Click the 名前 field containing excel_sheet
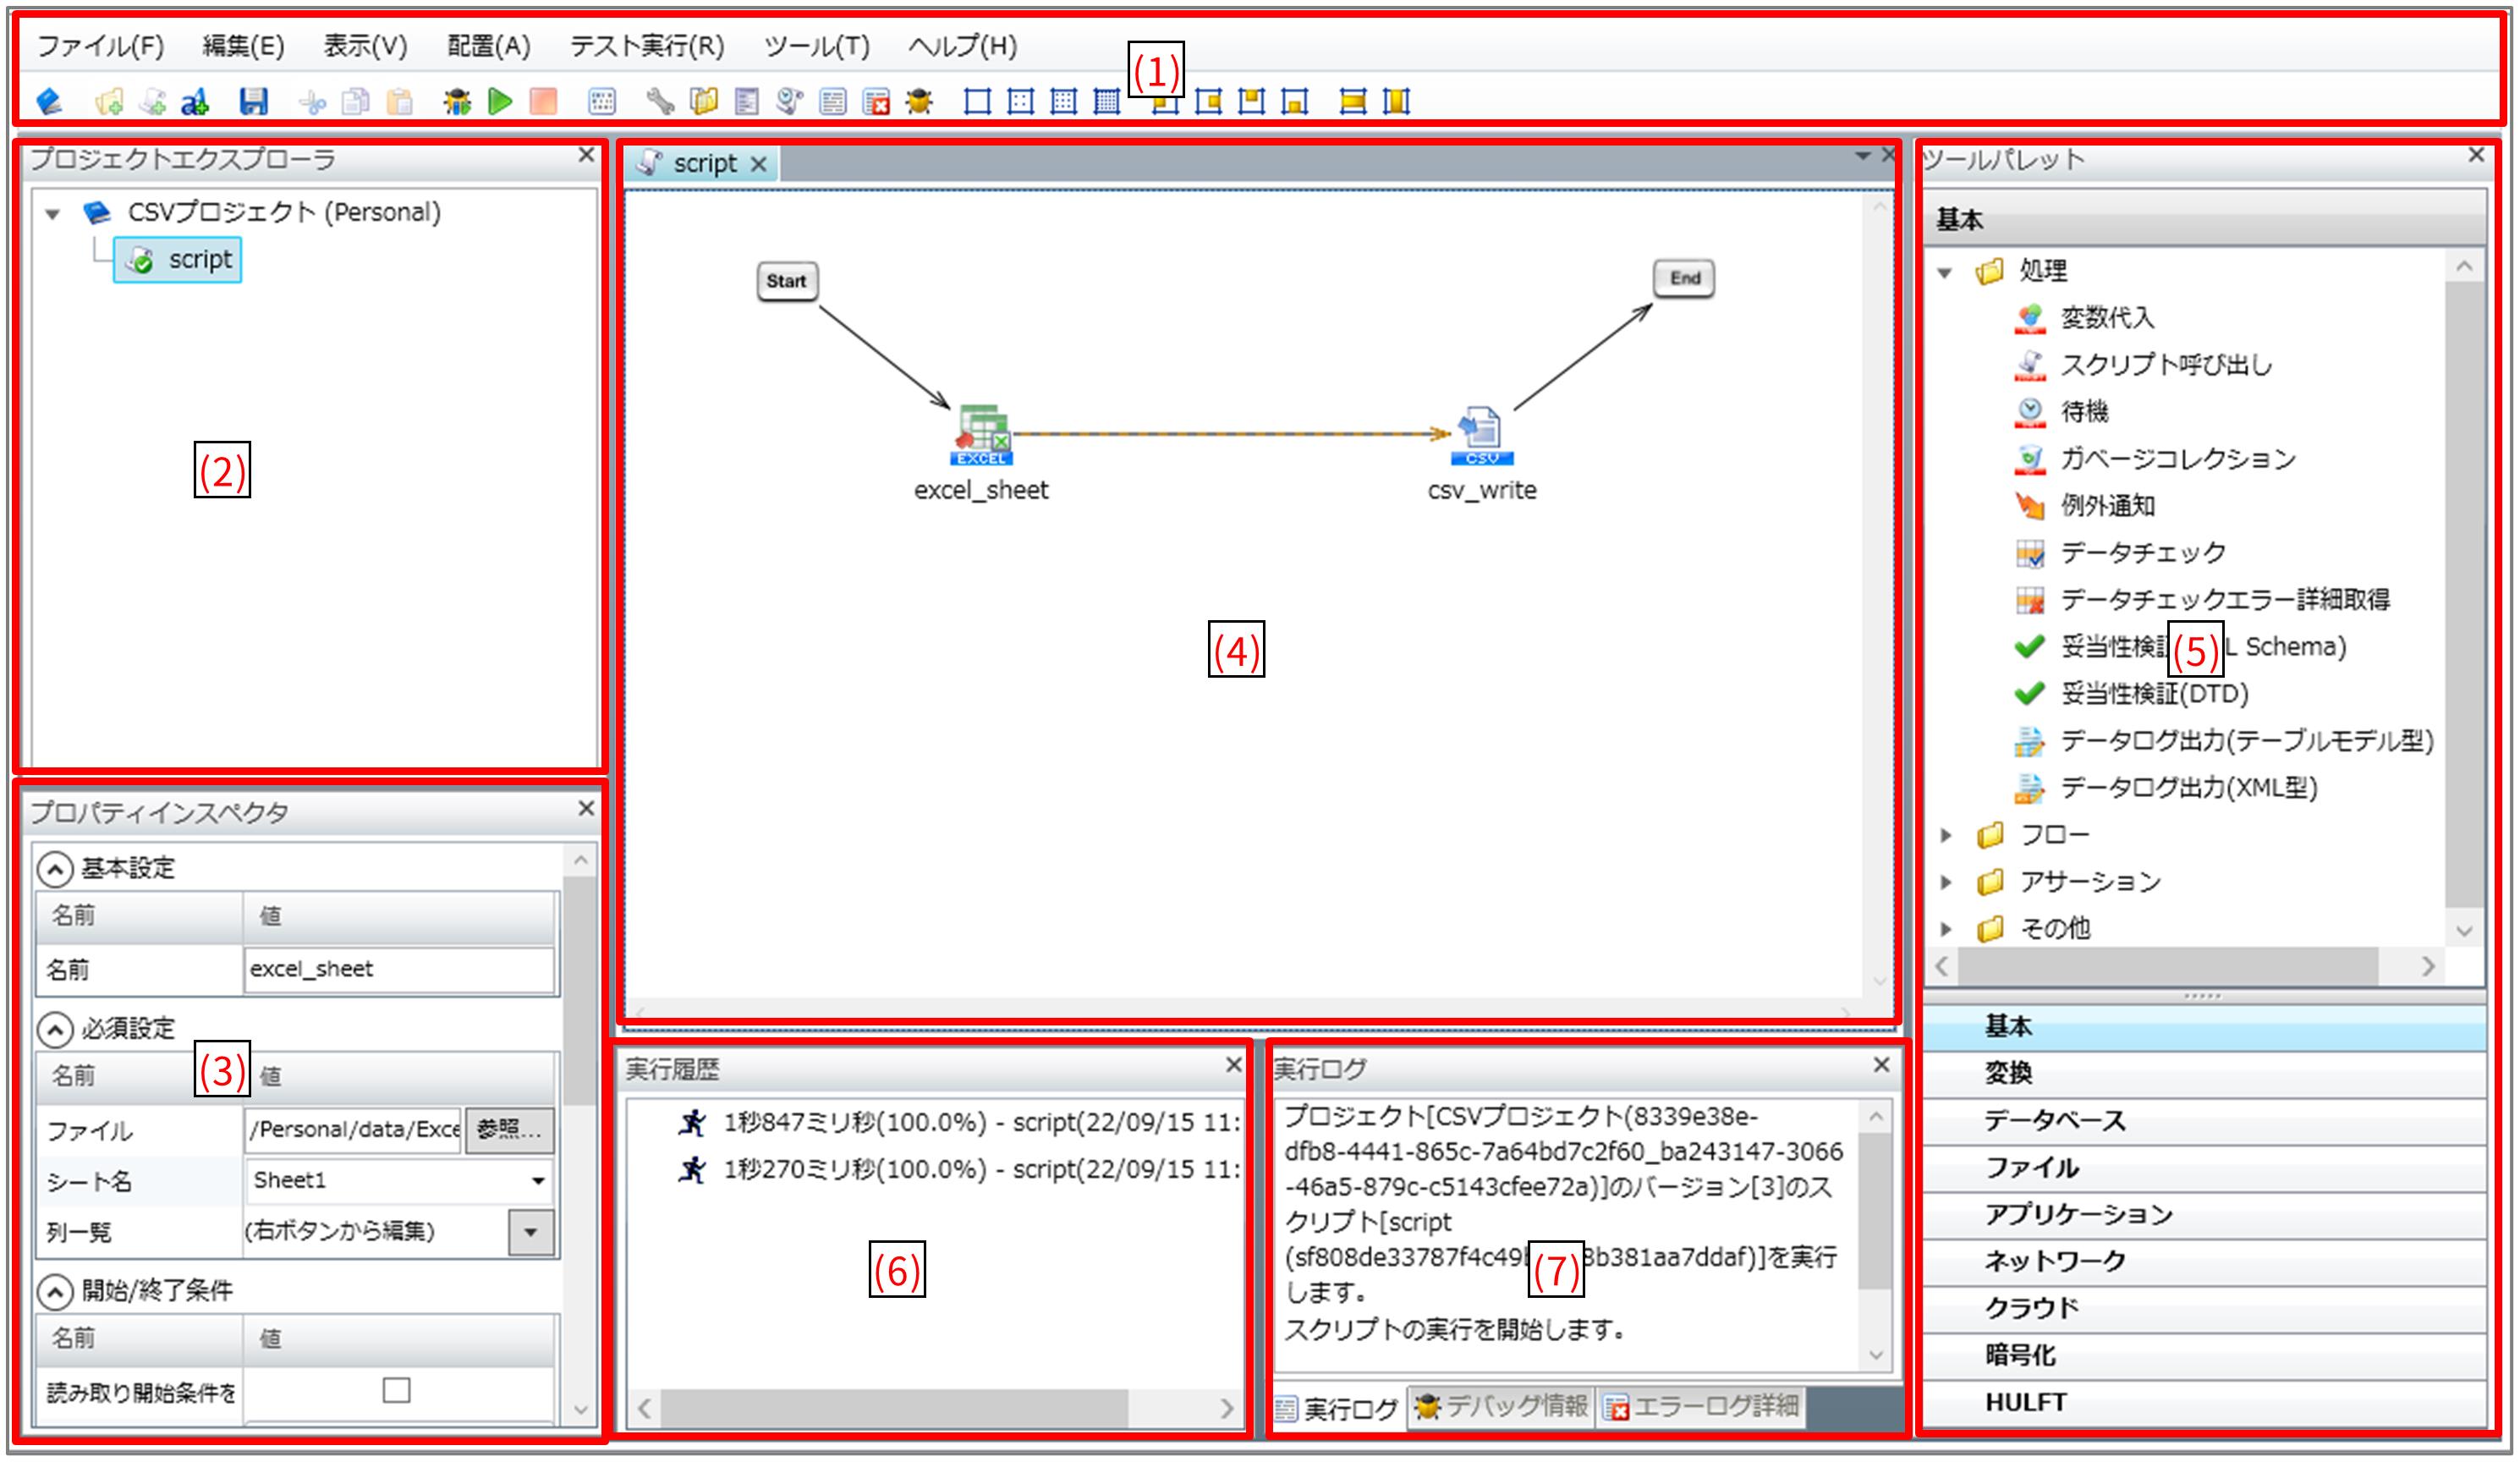The width and height of the screenshot is (2520, 1462). point(398,969)
